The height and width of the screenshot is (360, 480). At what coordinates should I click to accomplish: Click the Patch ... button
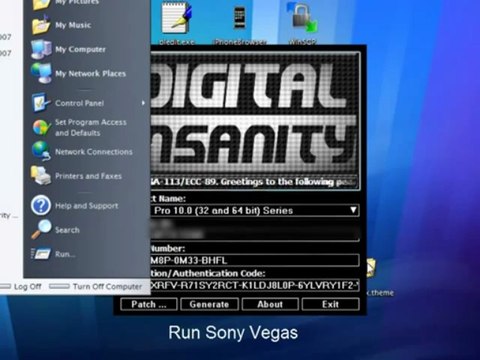(x=148, y=304)
